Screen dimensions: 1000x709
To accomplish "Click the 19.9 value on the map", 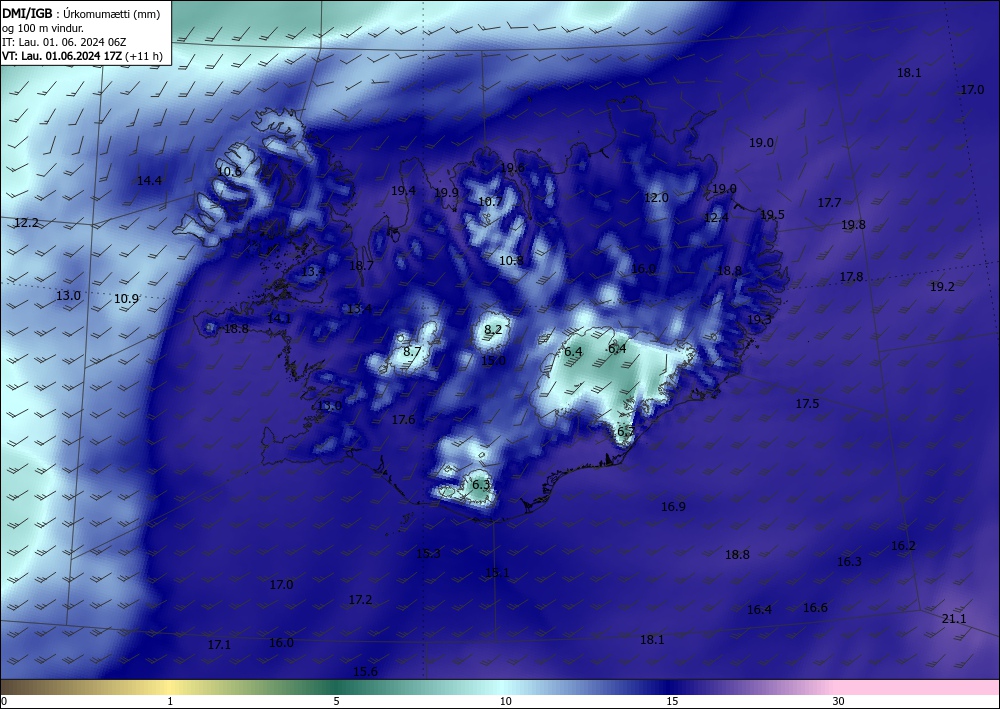I will tap(446, 193).
